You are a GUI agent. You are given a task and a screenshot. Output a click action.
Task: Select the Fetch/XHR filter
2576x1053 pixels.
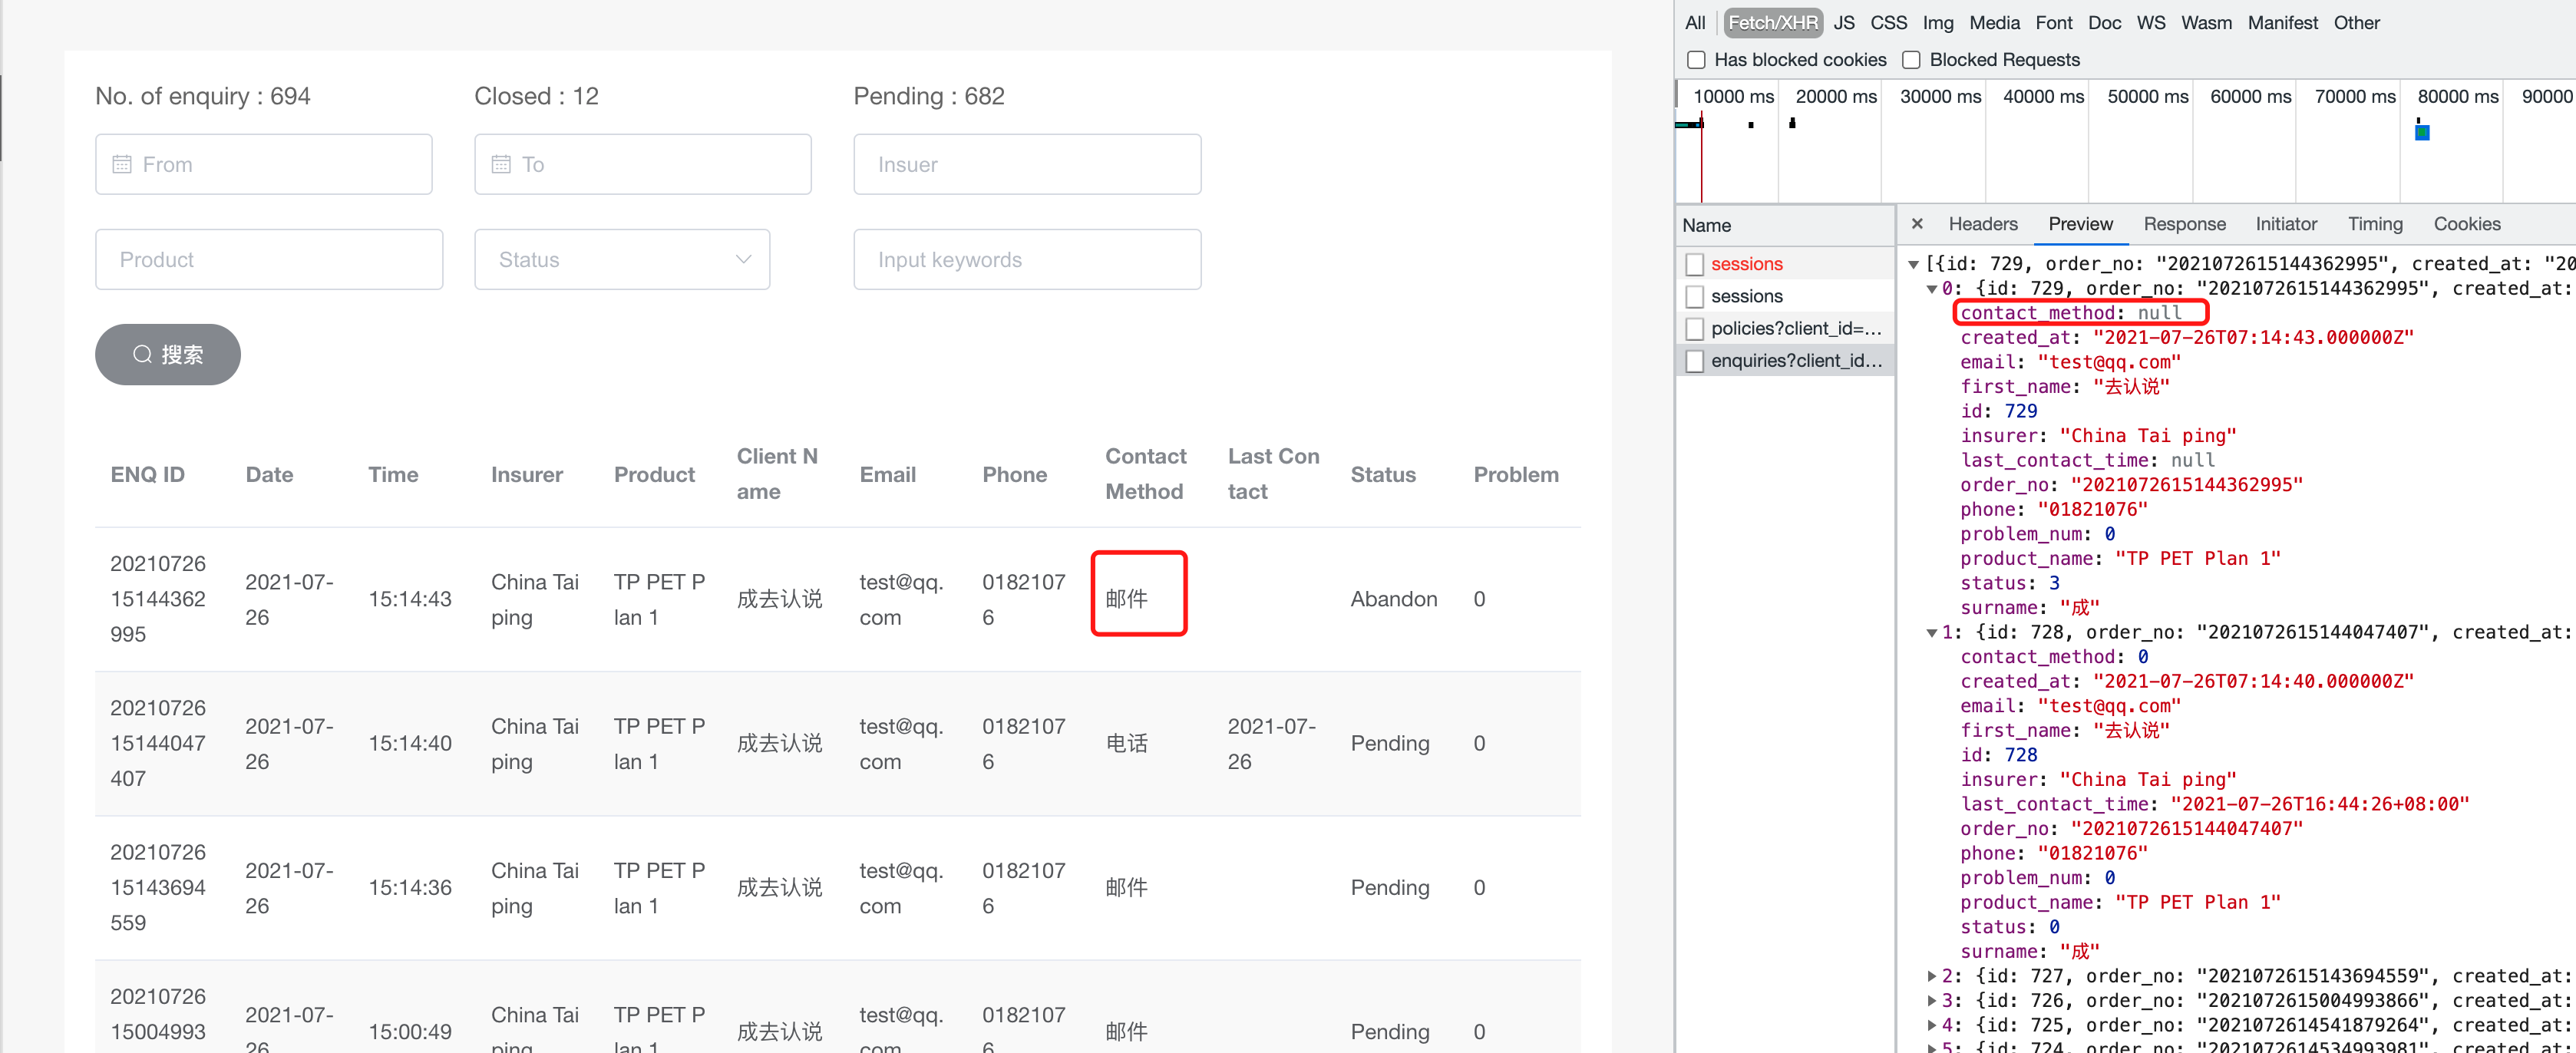tap(1773, 22)
